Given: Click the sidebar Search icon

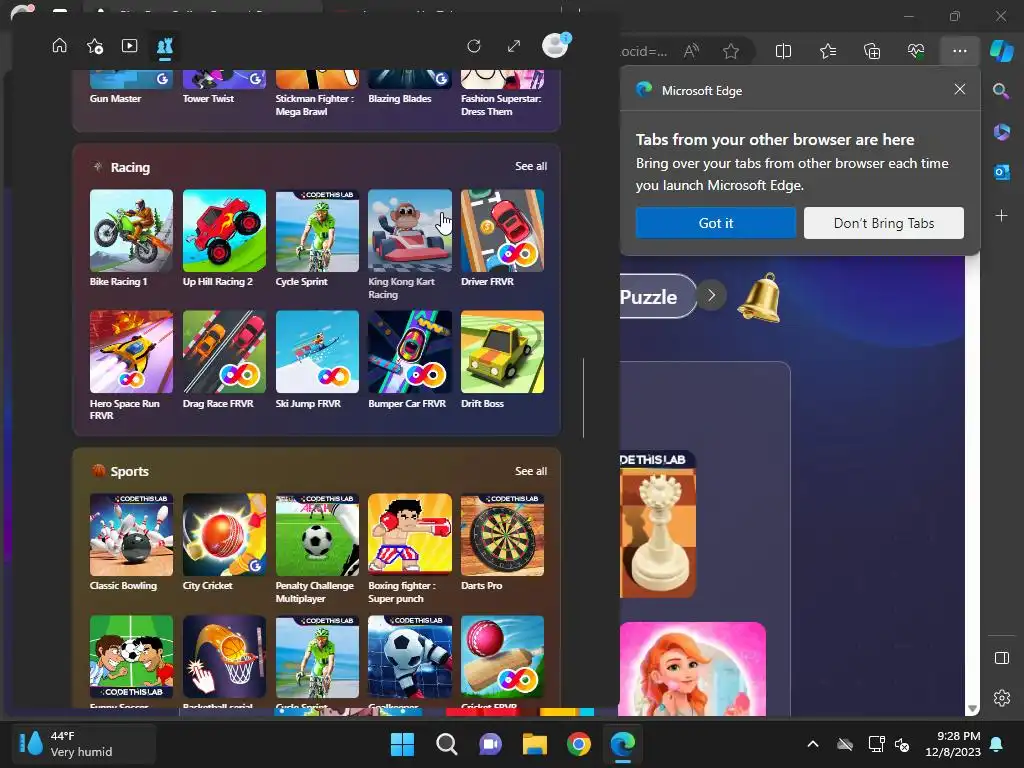Looking at the screenshot, I should click(1000, 91).
